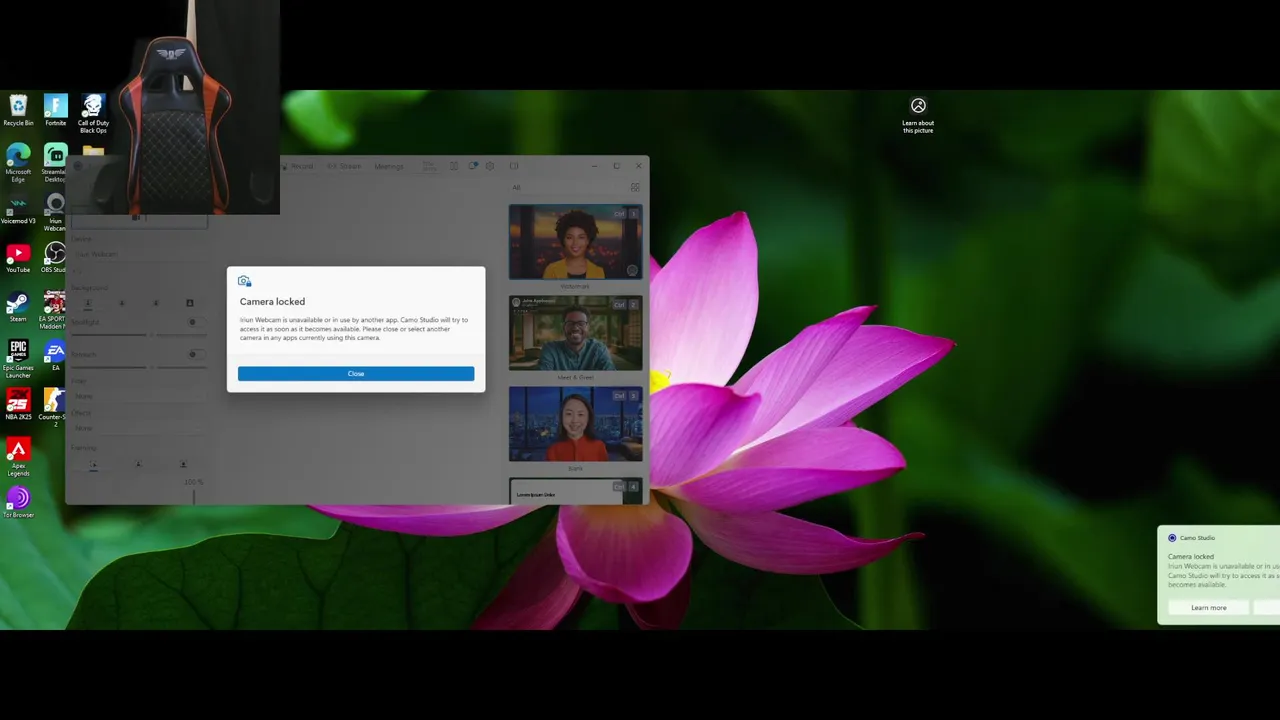Open Call of Duty Black Ops shortcut
Screen dimensions: 1280x720
pyautogui.click(x=93, y=114)
